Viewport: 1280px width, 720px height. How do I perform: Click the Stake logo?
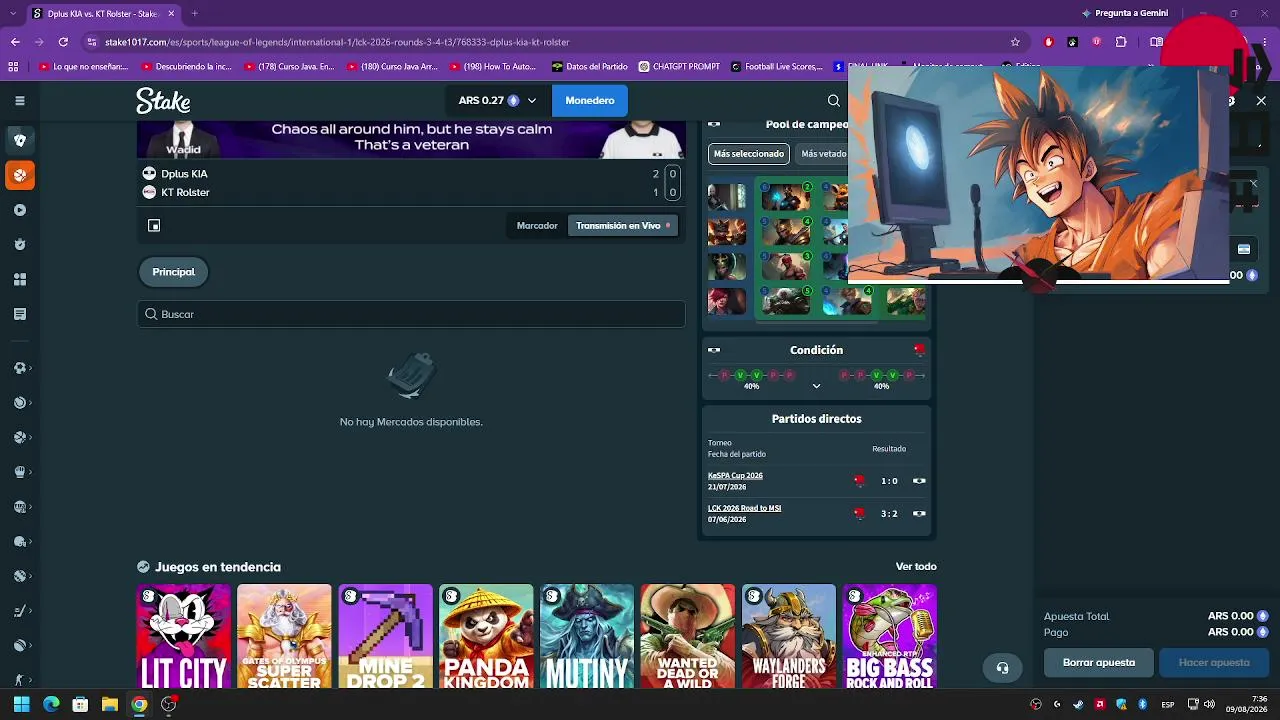pyautogui.click(x=163, y=100)
